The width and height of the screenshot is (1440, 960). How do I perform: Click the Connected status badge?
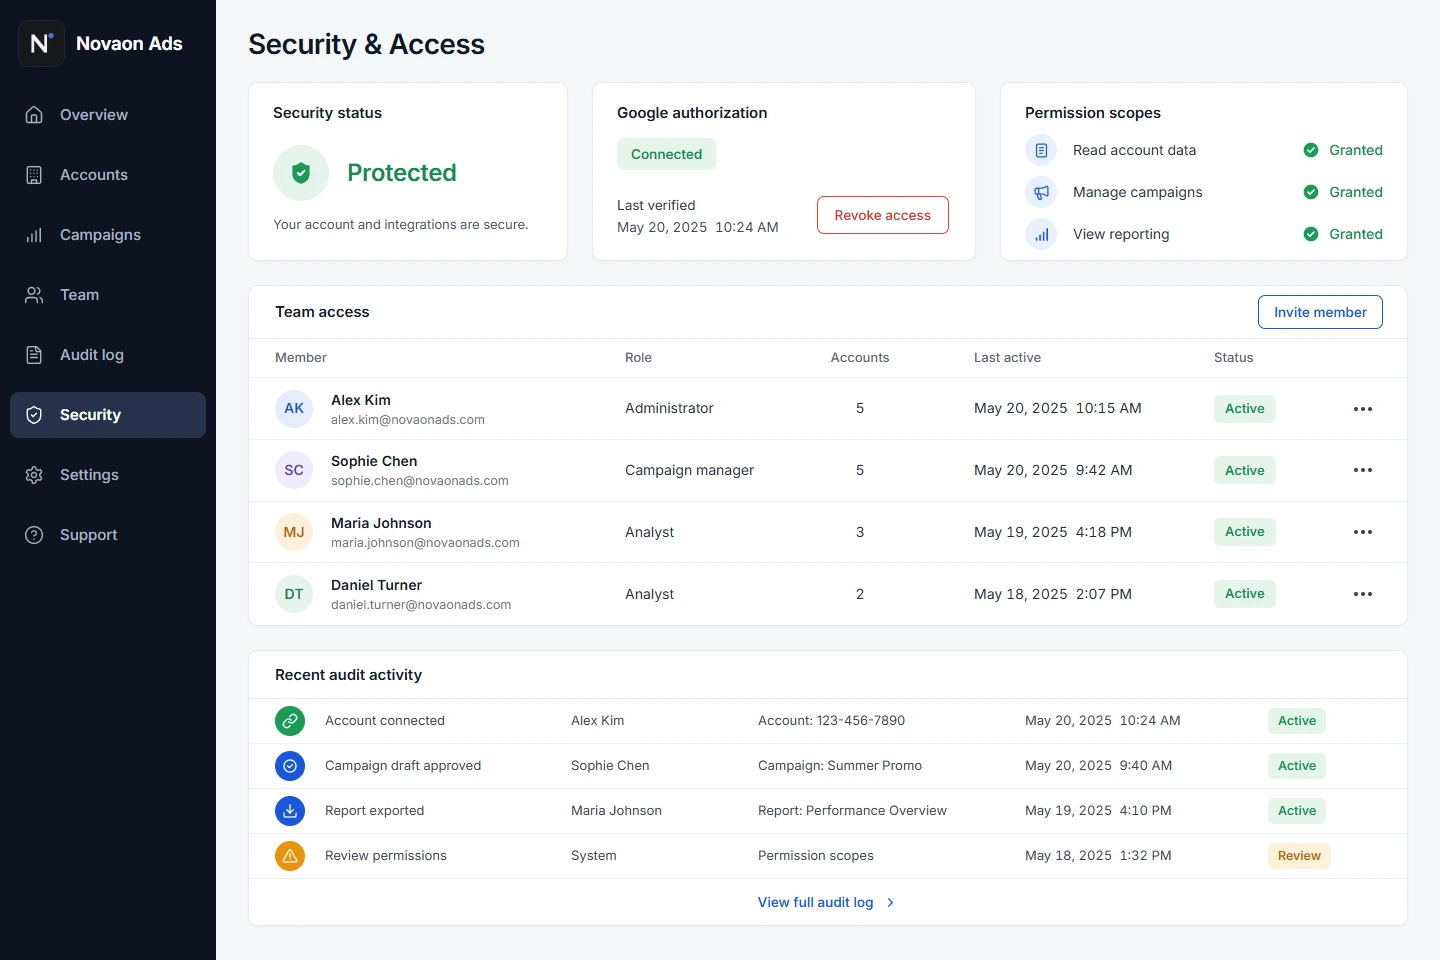(666, 154)
